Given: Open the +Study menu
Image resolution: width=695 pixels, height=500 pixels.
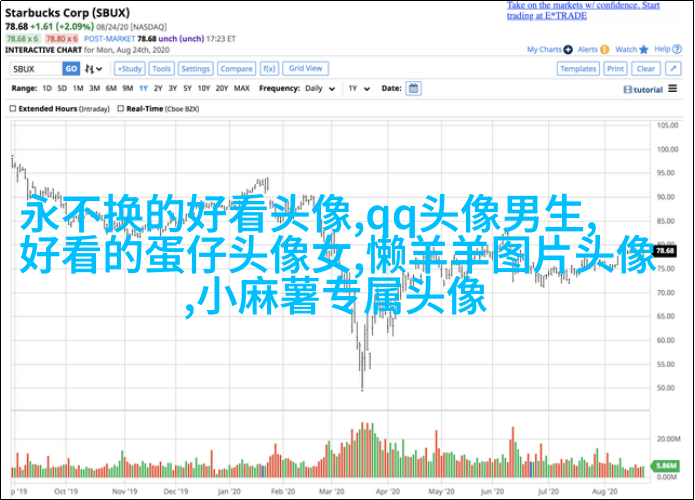Looking at the screenshot, I should point(129,69).
